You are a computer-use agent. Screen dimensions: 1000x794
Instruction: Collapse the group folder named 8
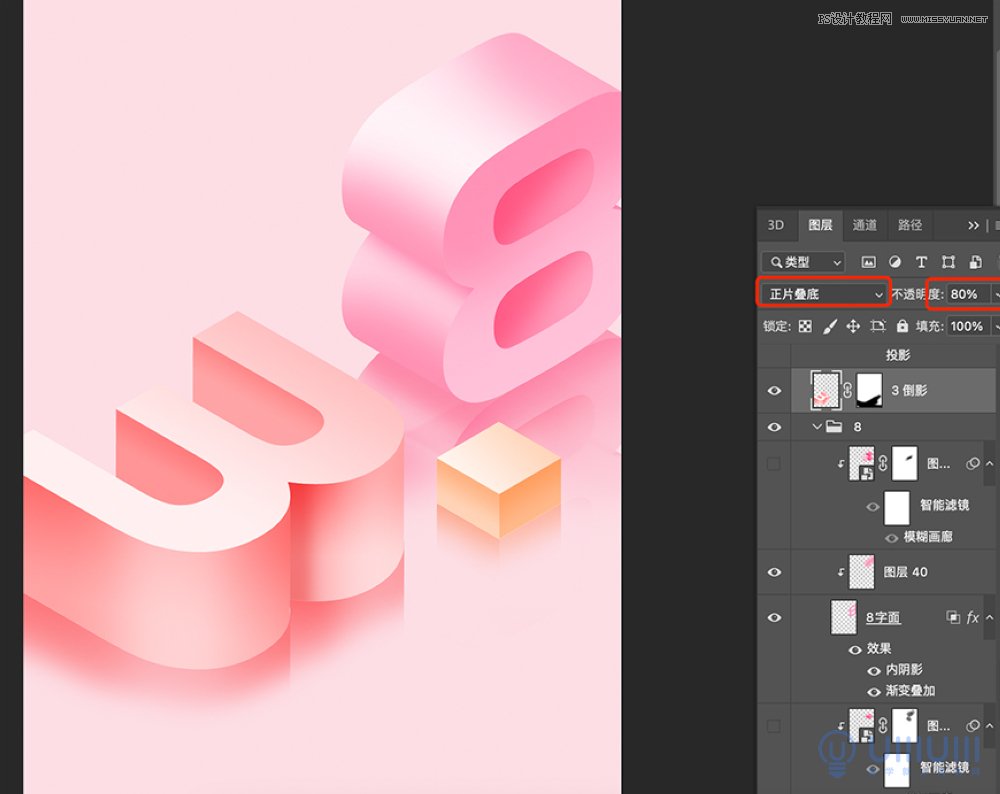click(815, 427)
